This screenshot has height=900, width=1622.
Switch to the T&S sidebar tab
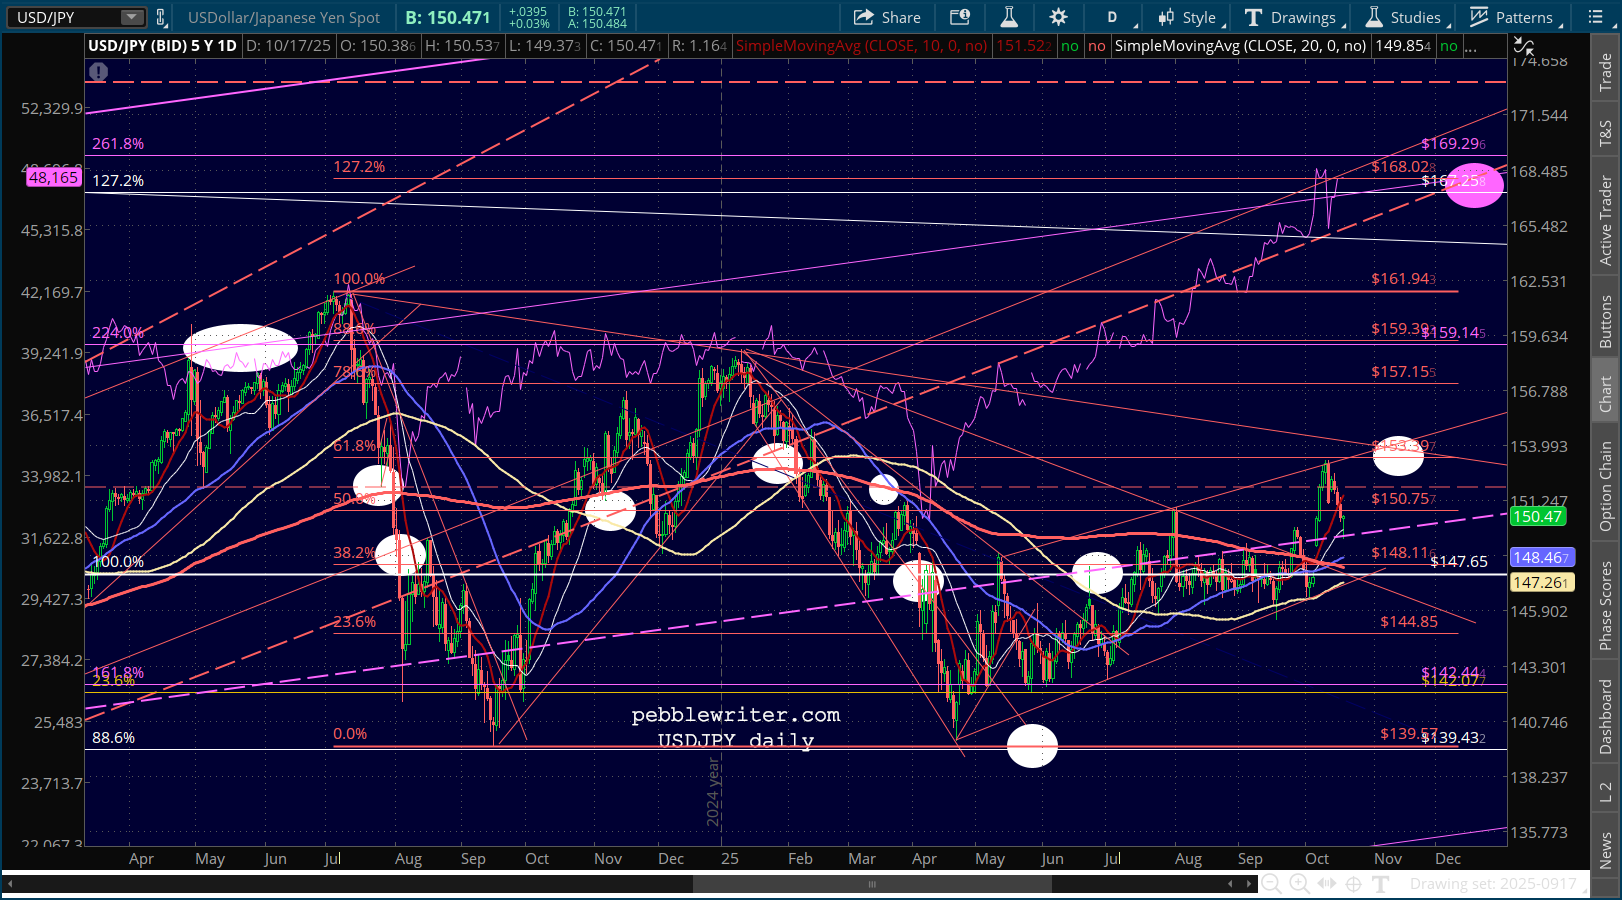tap(1606, 132)
